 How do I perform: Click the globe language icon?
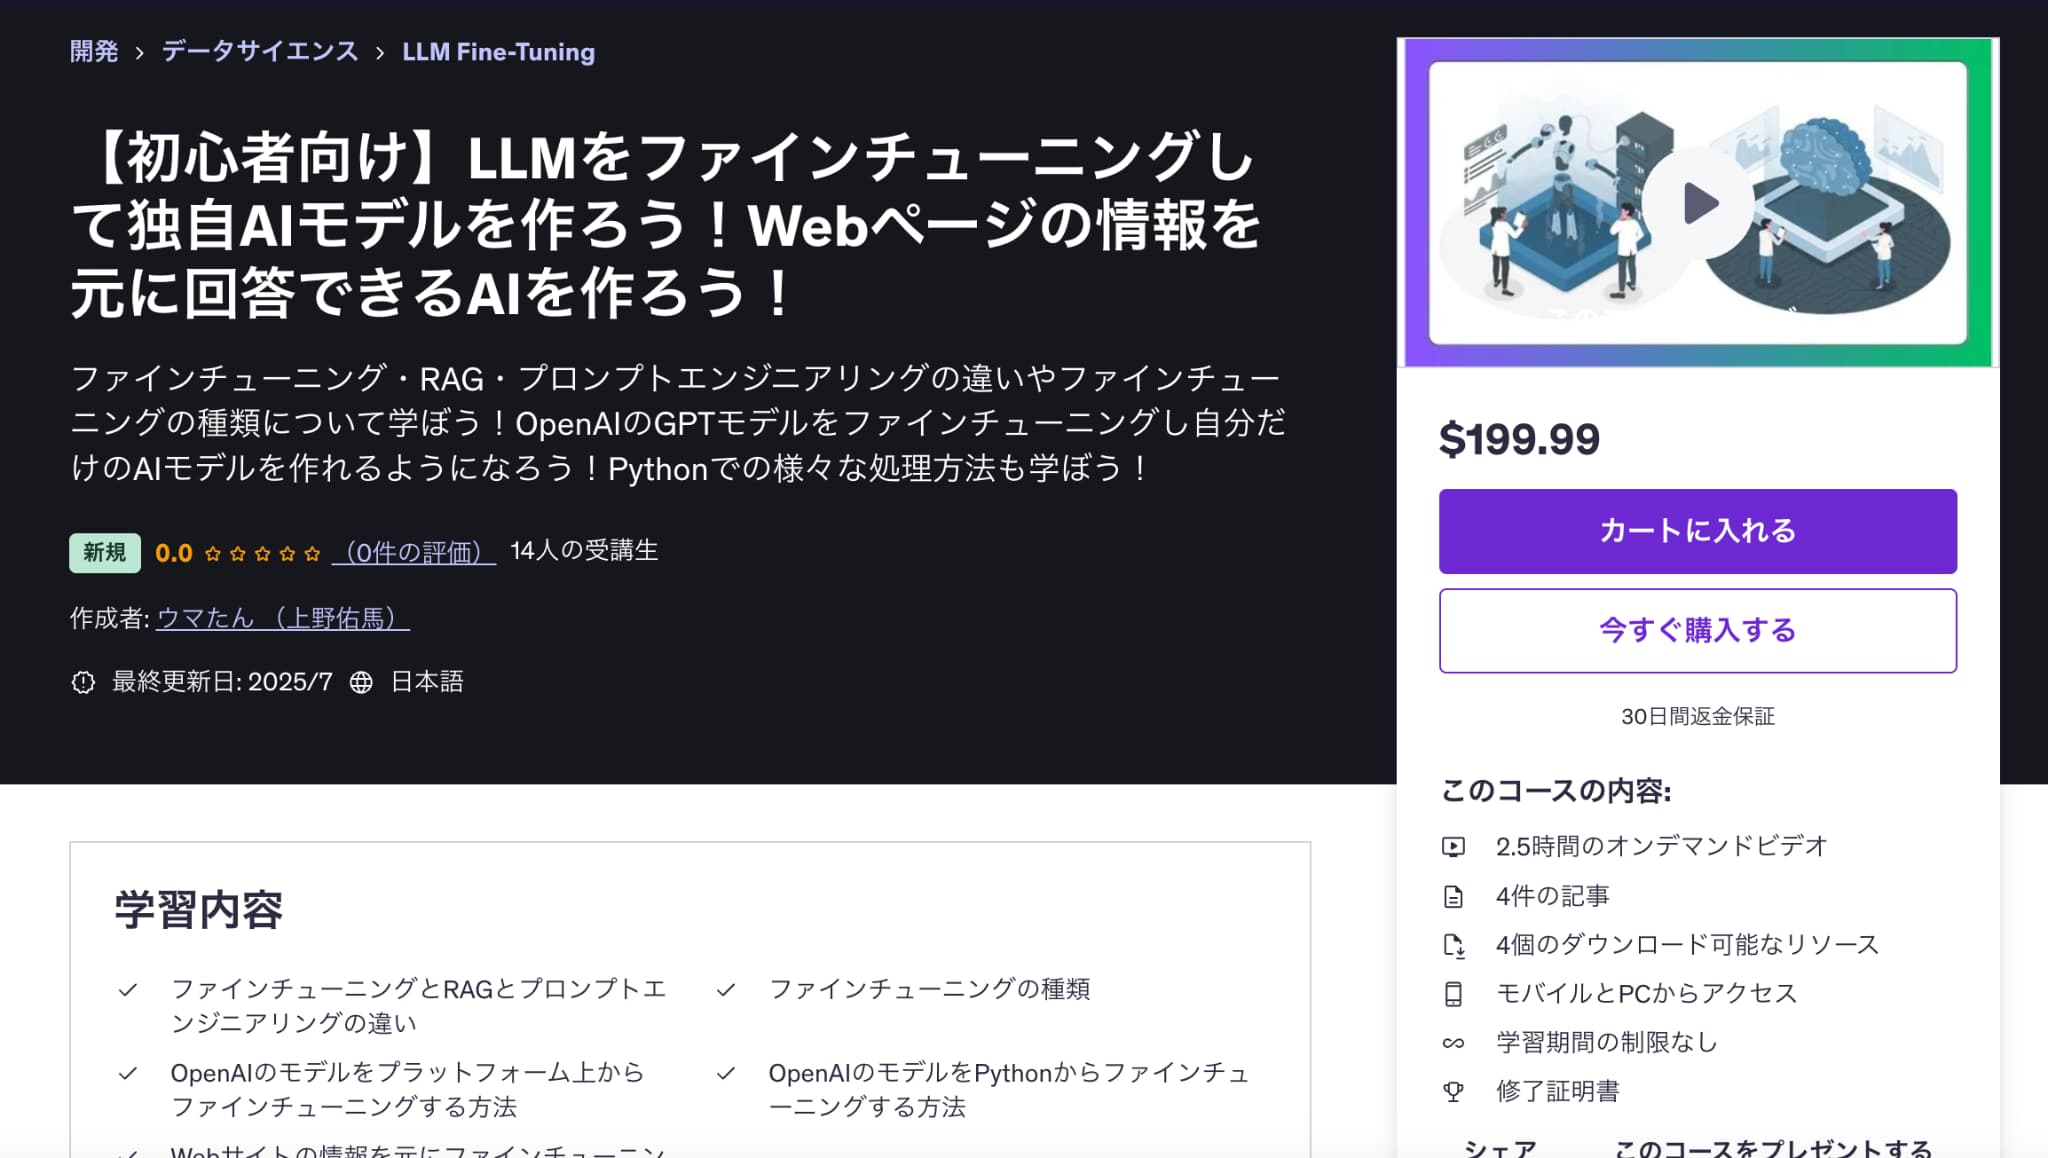click(x=361, y=682)
